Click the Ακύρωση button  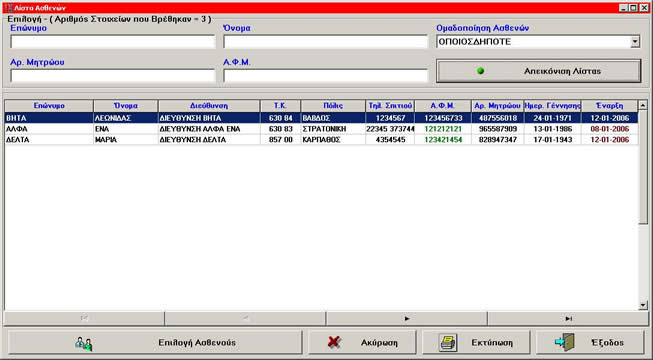point(362,342)
